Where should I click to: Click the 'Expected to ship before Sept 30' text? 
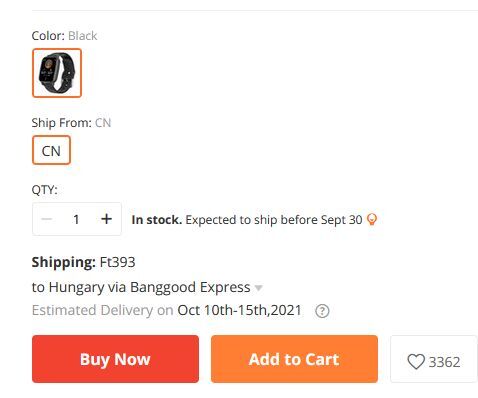click(x=274, y=220)
